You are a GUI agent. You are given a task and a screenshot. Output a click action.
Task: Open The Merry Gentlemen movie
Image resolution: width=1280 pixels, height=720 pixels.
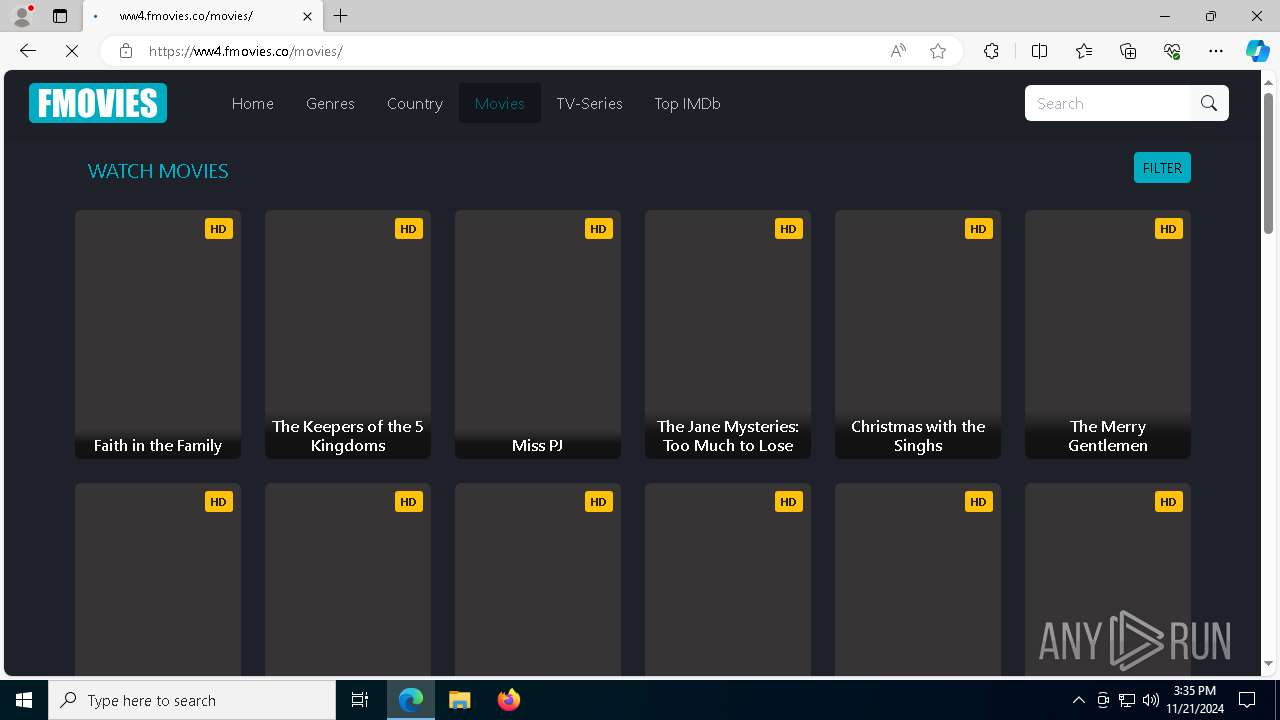point(1108,334)
